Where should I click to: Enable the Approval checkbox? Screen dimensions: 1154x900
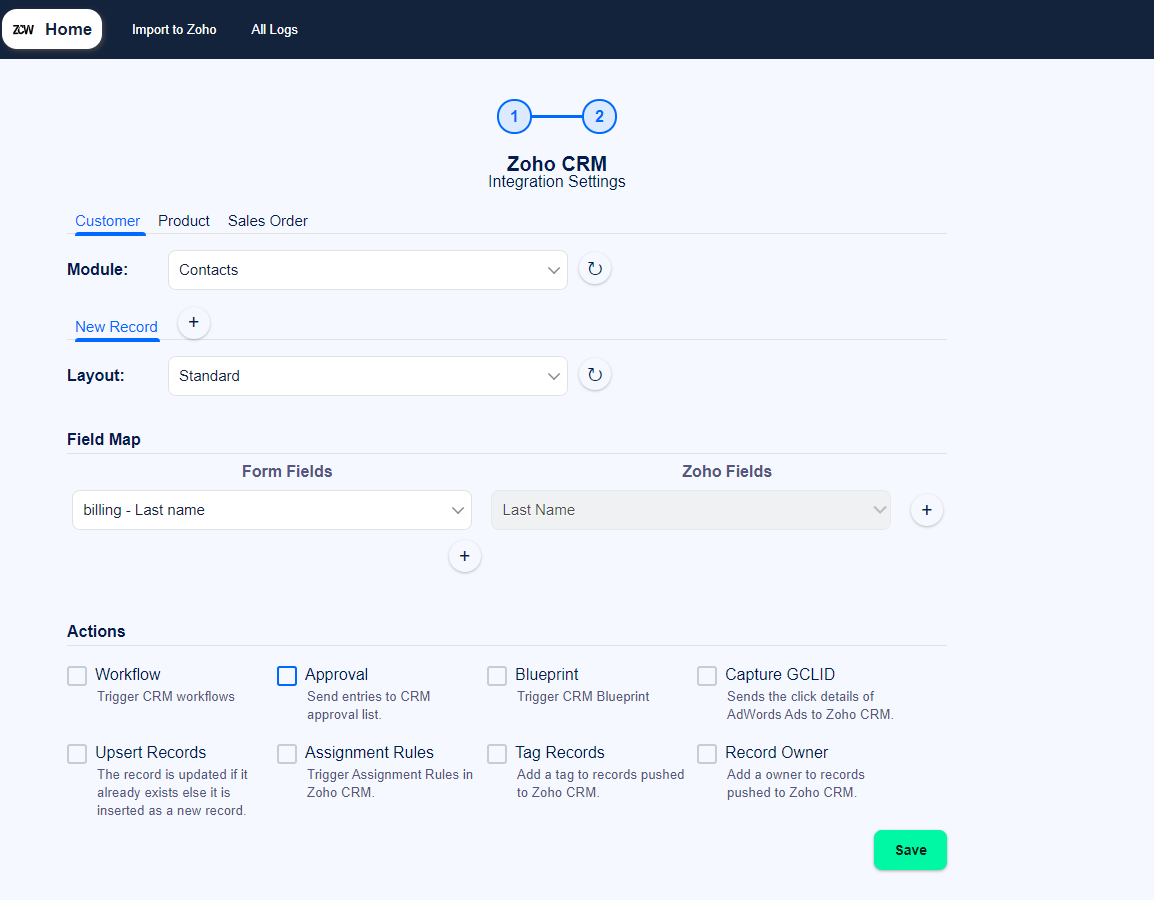287,676
